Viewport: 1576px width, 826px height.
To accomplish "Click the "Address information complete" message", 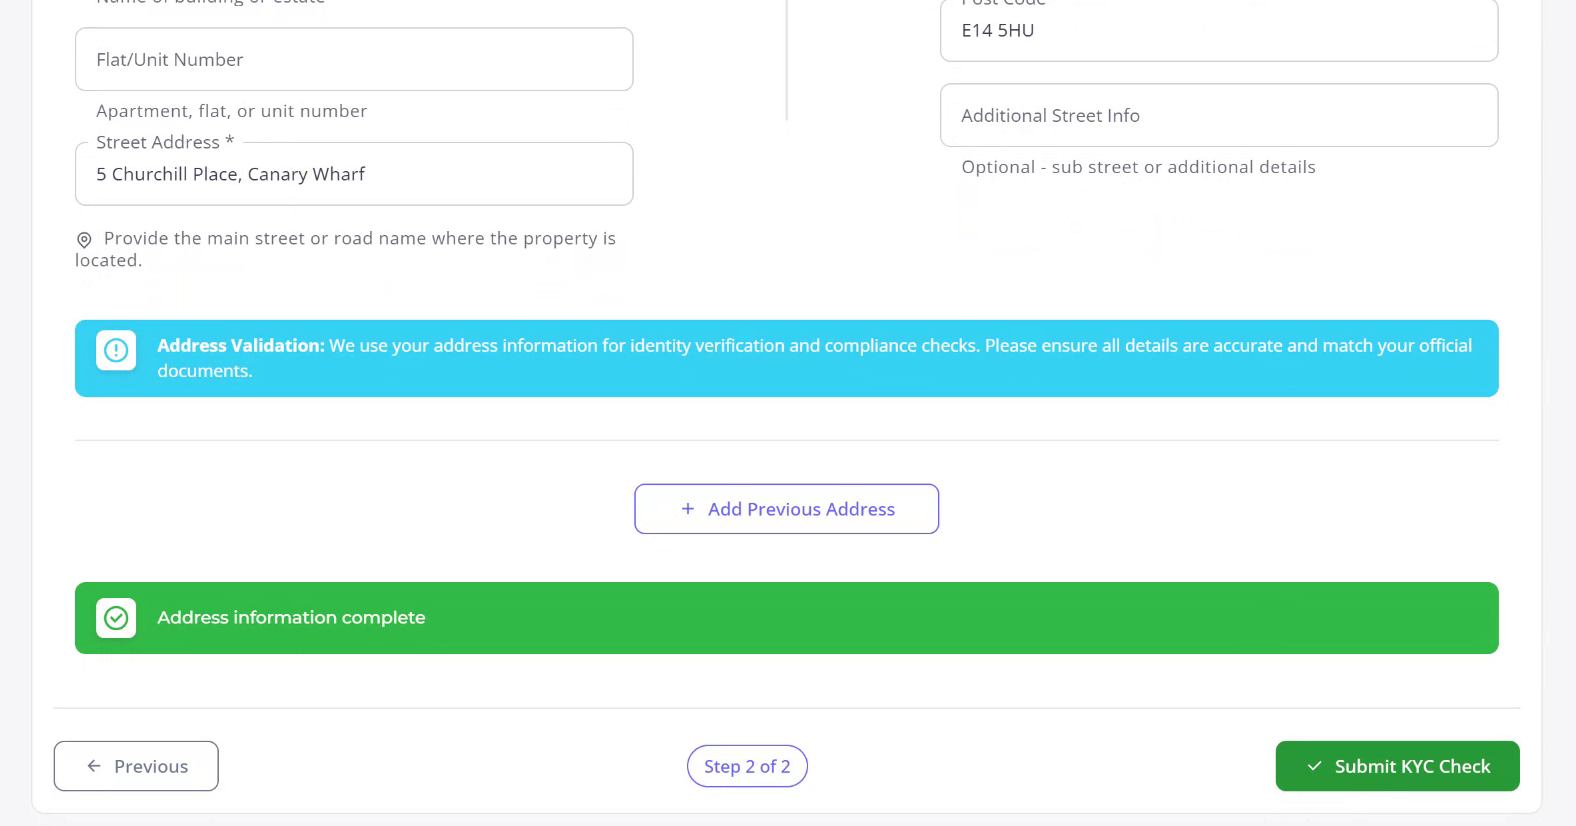I will coord(291,618).
